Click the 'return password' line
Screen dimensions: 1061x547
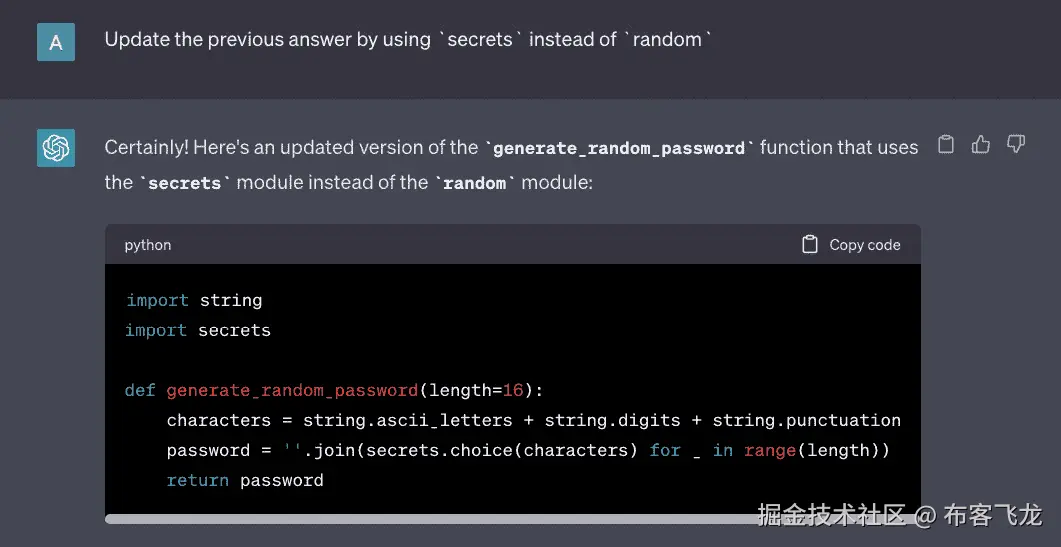[x=245, y=480]
